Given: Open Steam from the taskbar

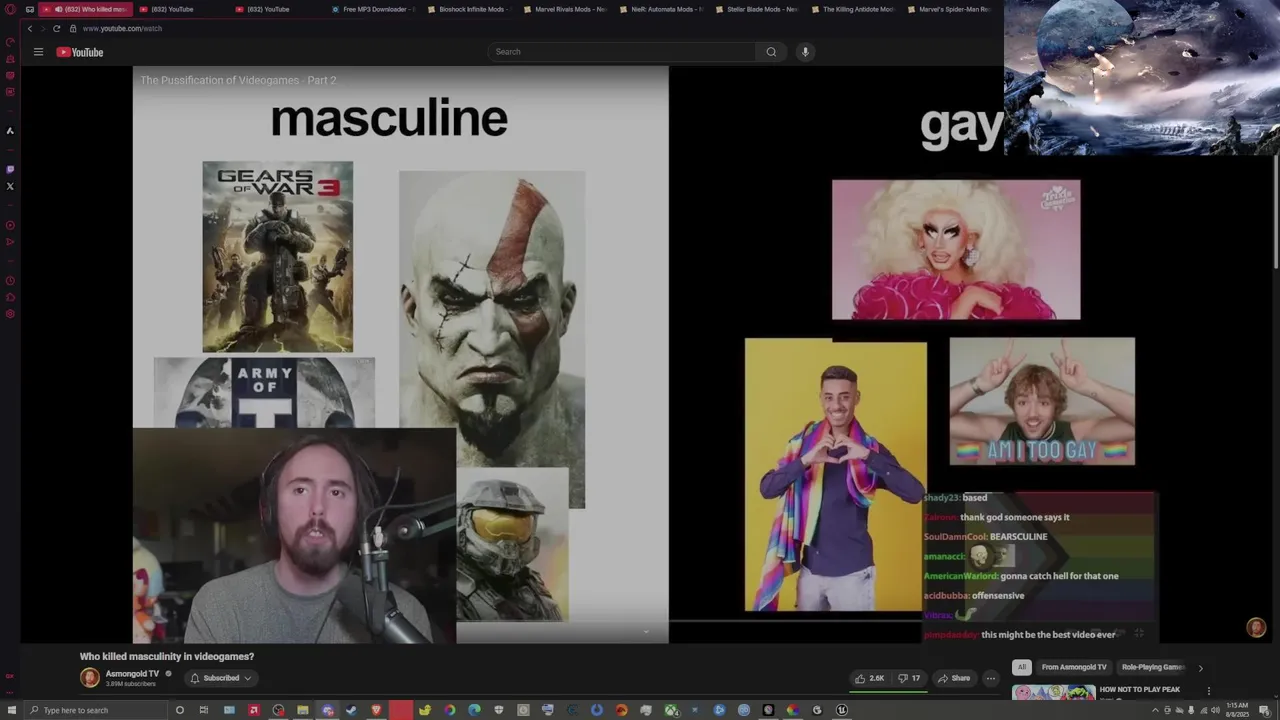Looking at the screenshot, I should tap(351, 710).
